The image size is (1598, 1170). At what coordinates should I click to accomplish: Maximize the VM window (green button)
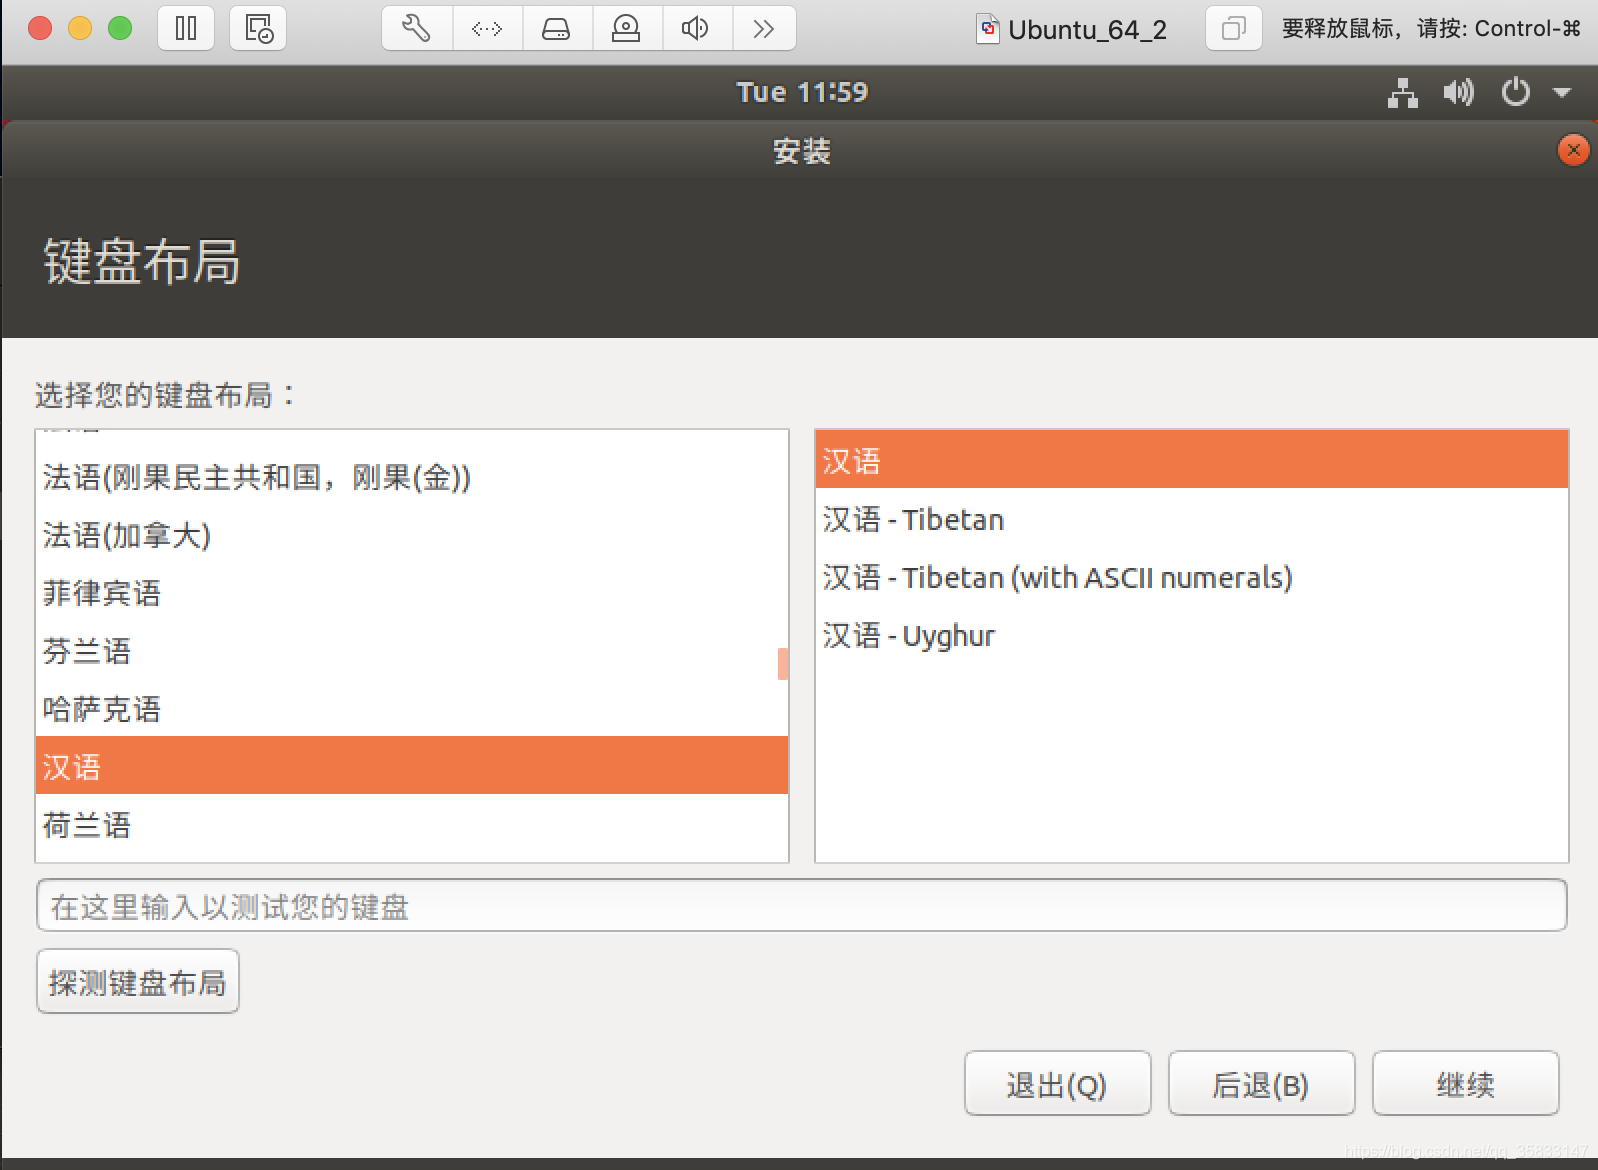click(x=120, y=28)
